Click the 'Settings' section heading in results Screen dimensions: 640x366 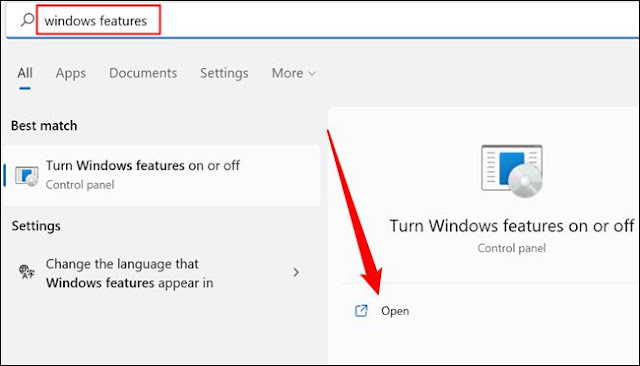click(36, 226)
